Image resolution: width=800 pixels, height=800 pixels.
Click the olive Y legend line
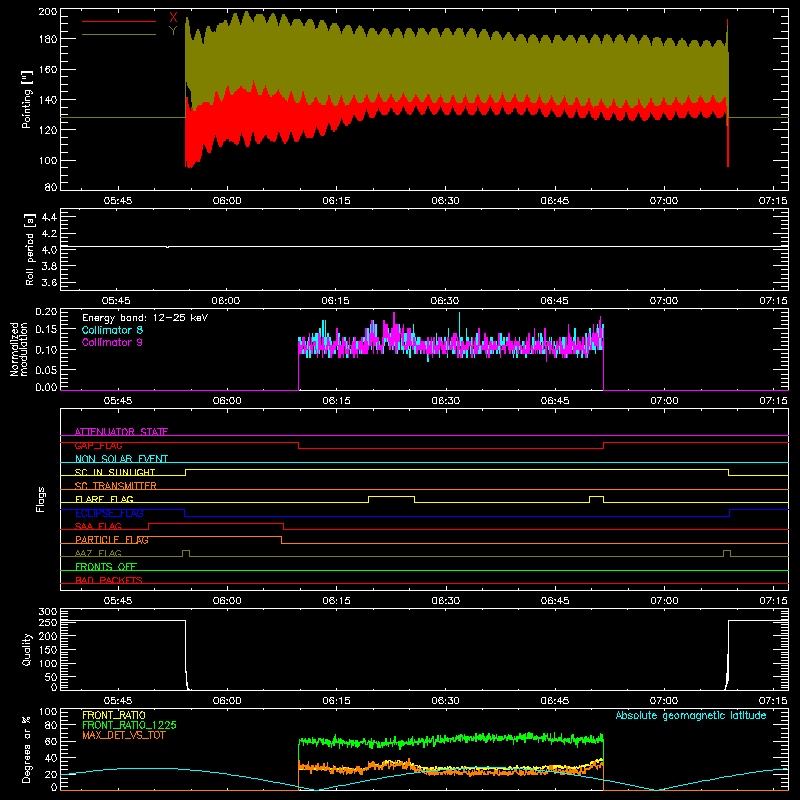click(119, 35)
